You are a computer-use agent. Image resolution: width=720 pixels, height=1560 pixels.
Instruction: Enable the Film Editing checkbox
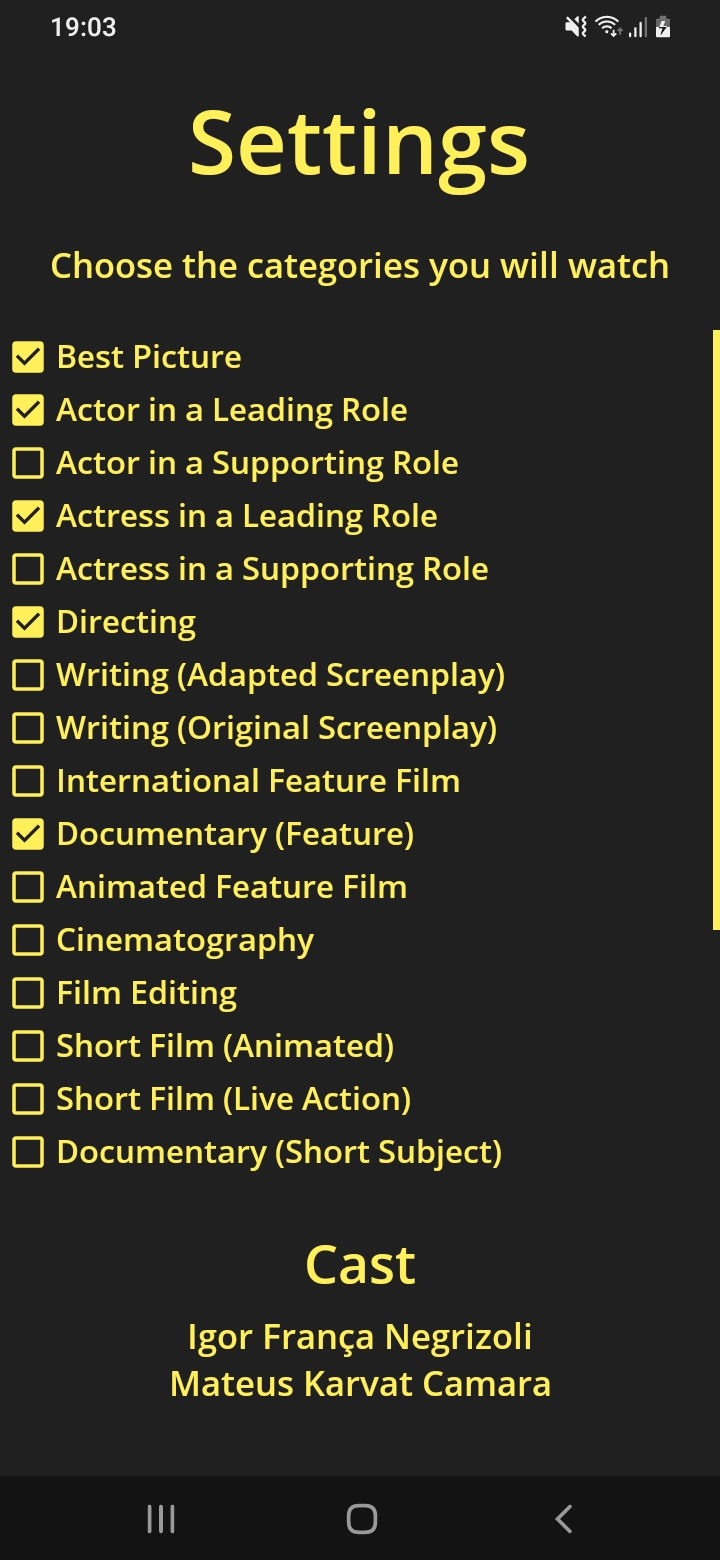pyautogui.click(x=28, y=993)
